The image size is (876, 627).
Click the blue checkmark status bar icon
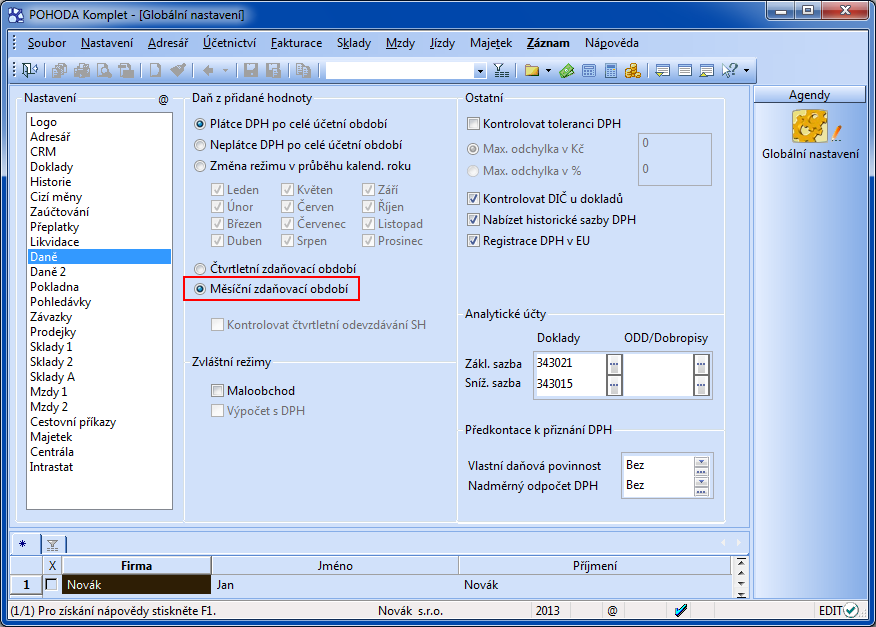click(680, 610)
